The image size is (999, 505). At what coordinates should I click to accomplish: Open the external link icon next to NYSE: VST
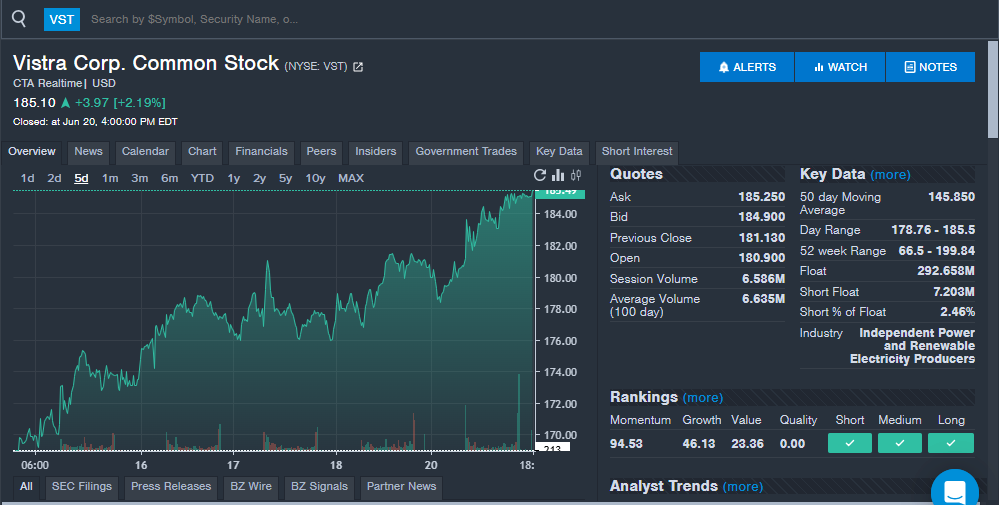(x=358, y=67)
